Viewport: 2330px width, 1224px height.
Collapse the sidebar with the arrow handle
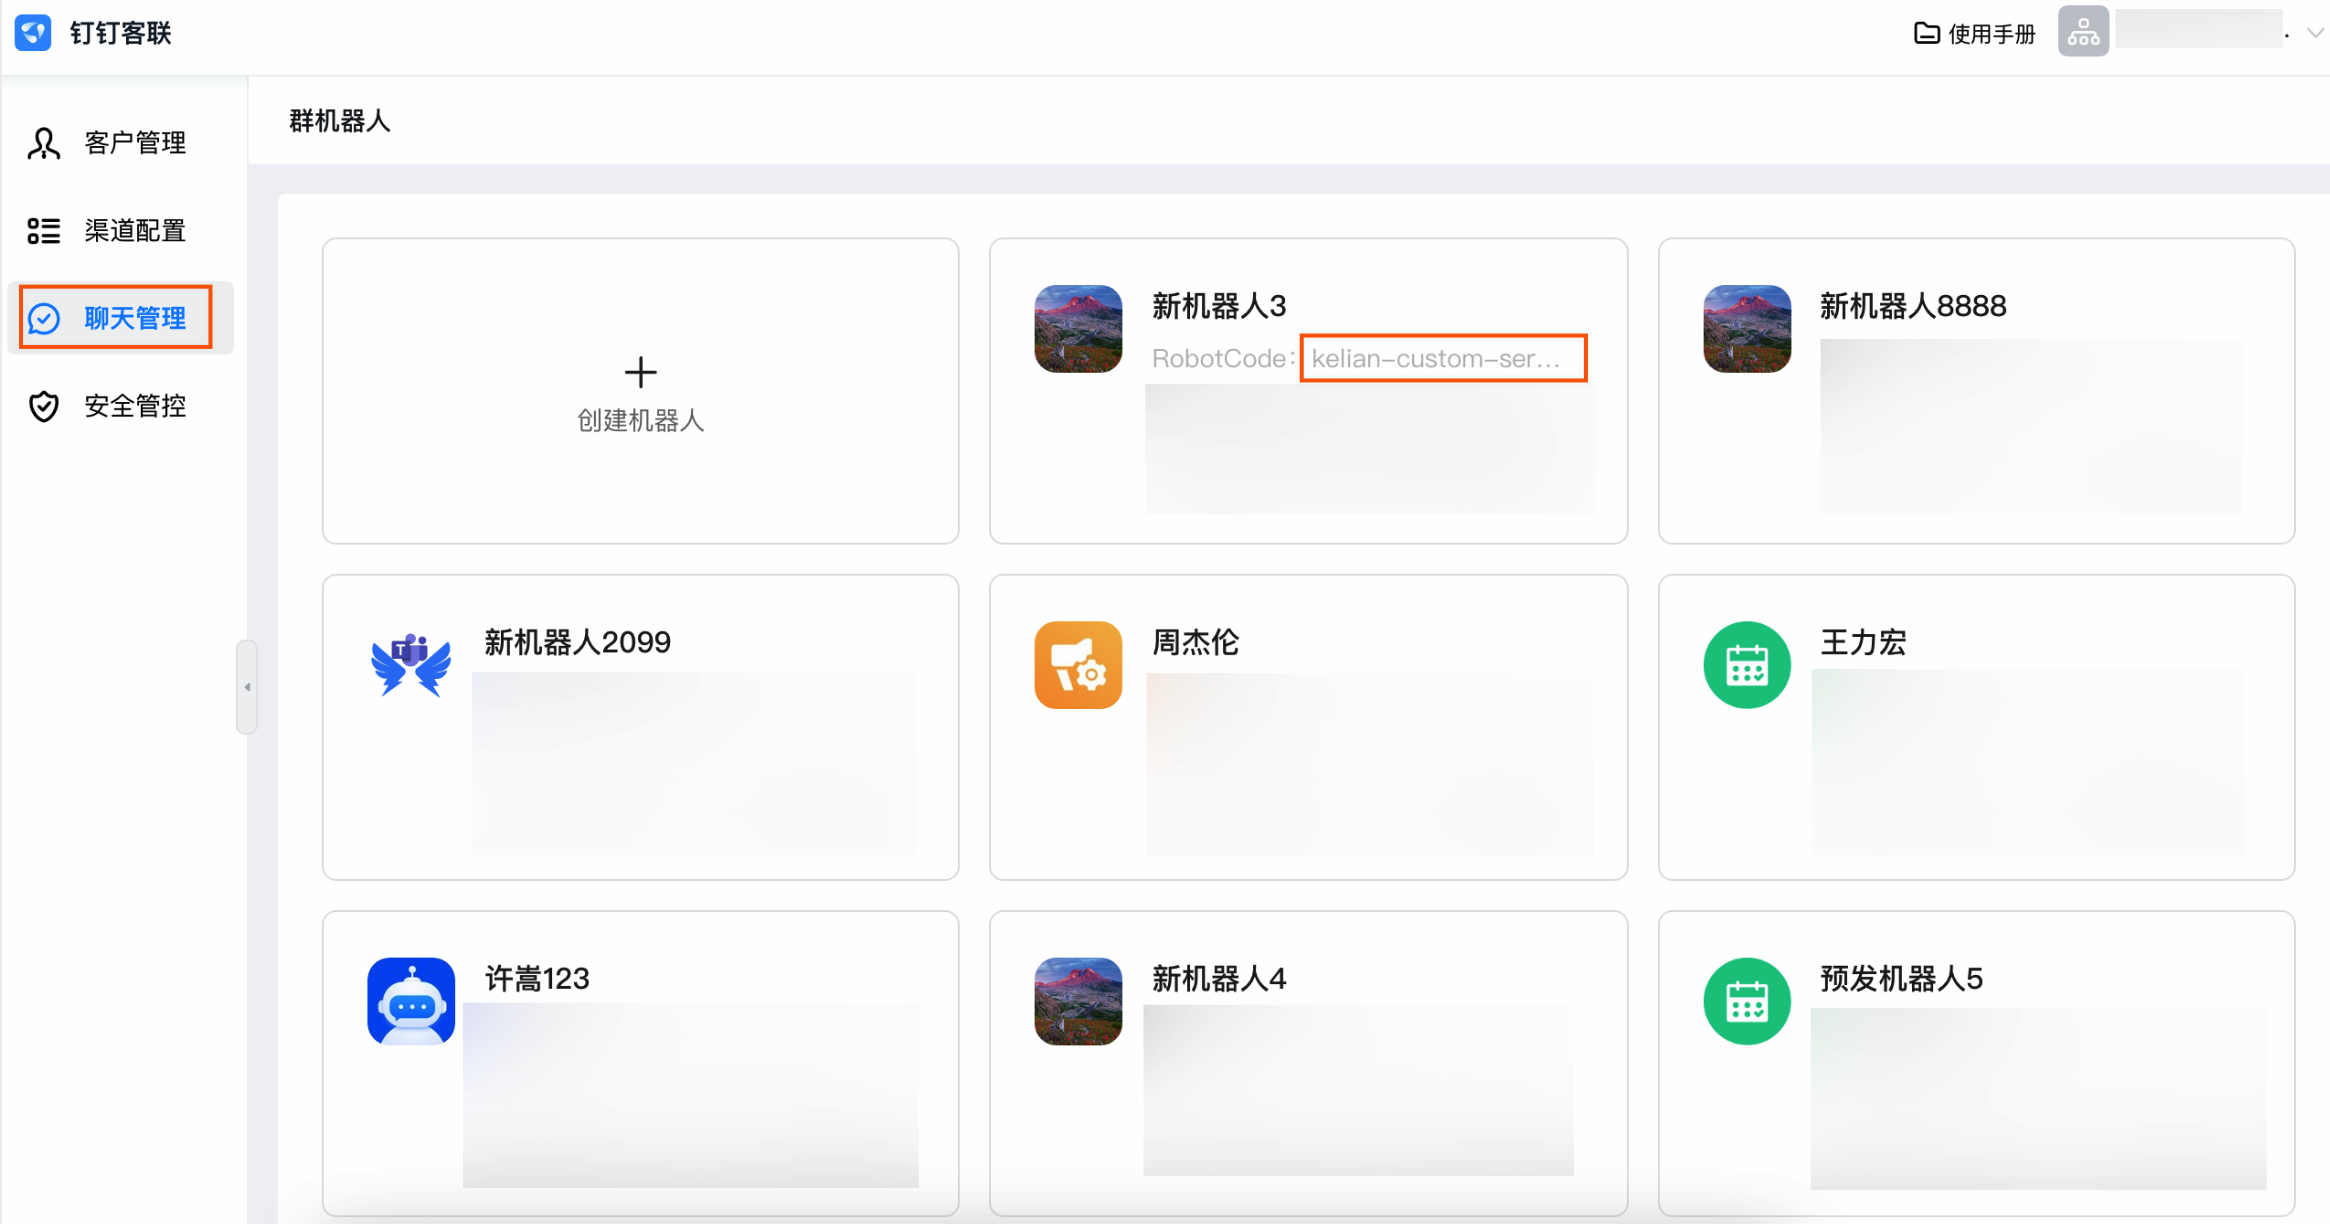click(247, 687)
